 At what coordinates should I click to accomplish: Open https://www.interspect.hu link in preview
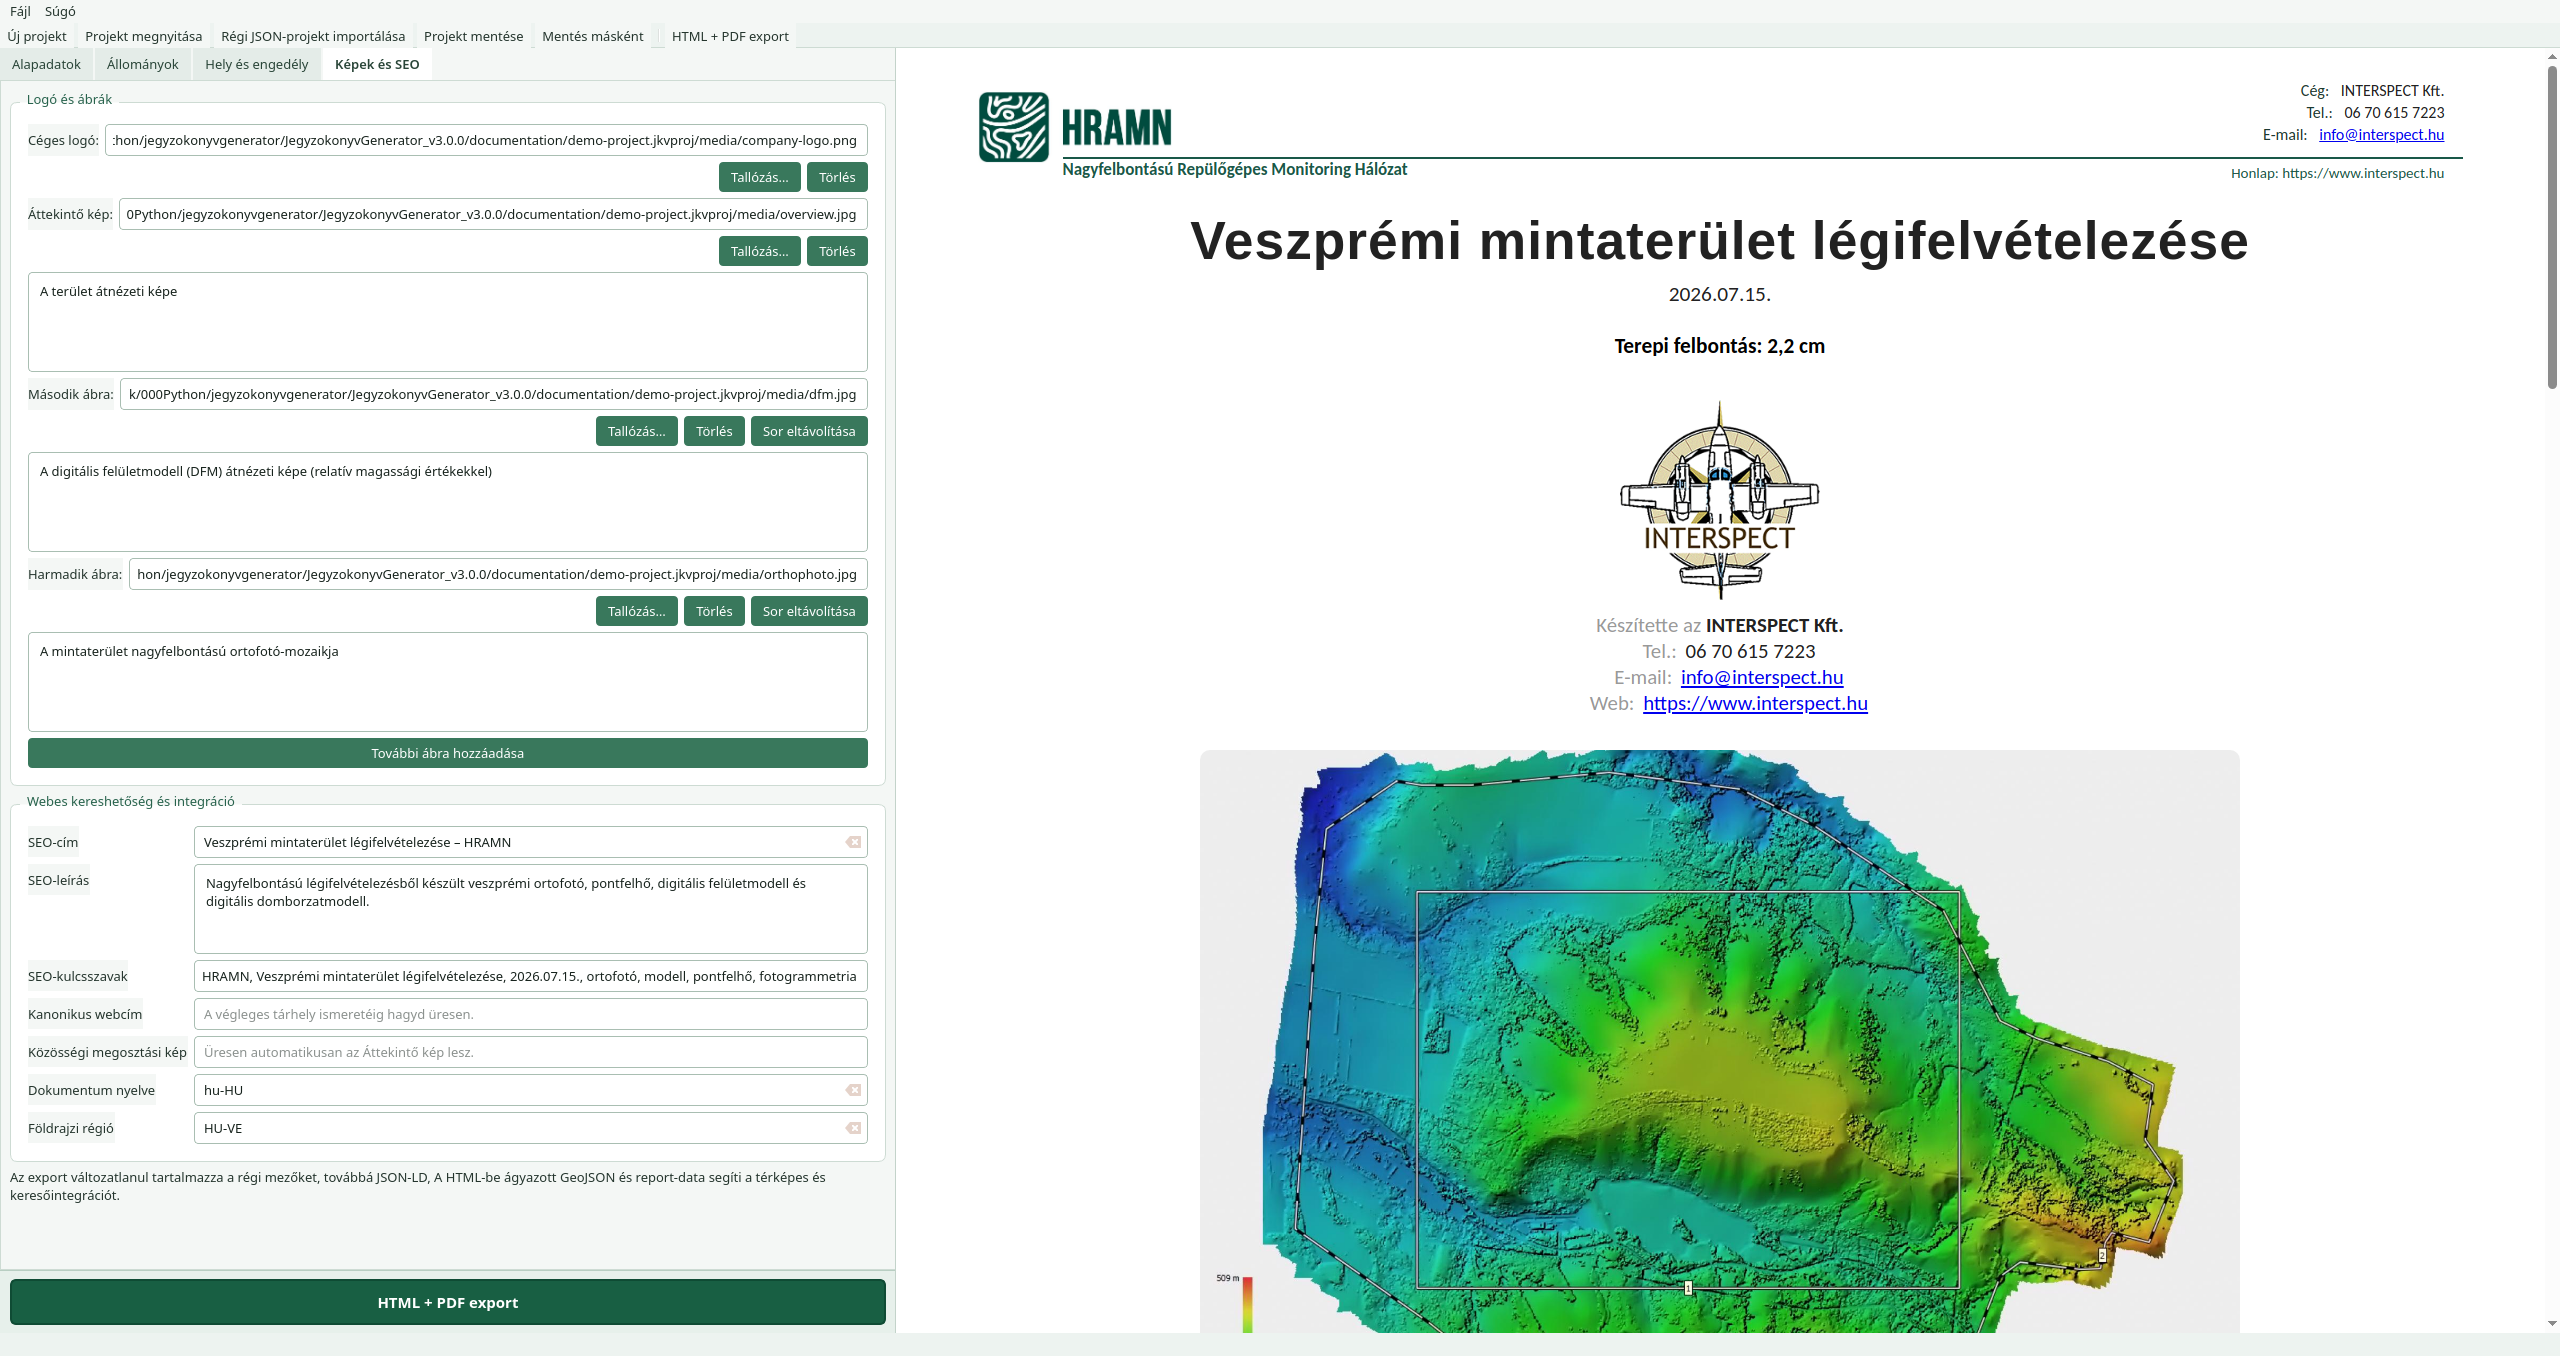coord(1755,703)
